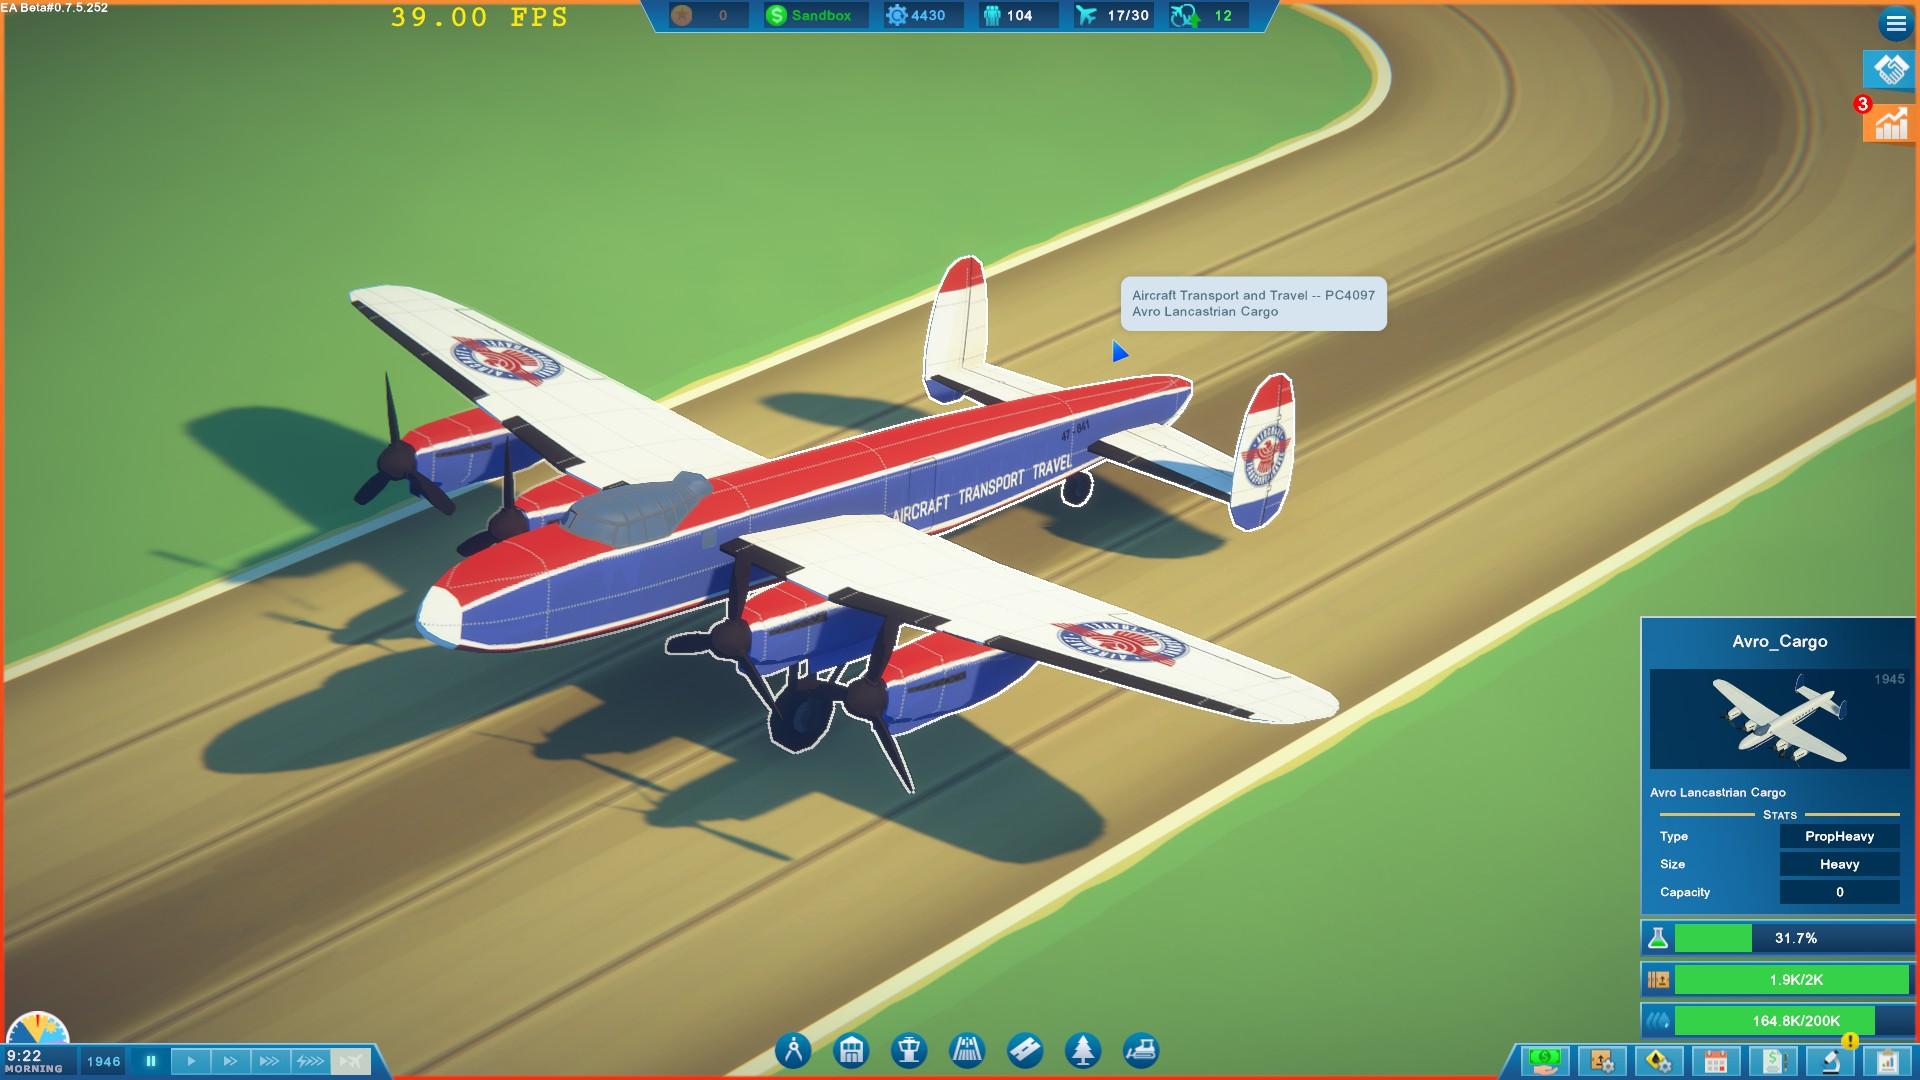Set game speed to double fast-forward

pos(230,1061)
